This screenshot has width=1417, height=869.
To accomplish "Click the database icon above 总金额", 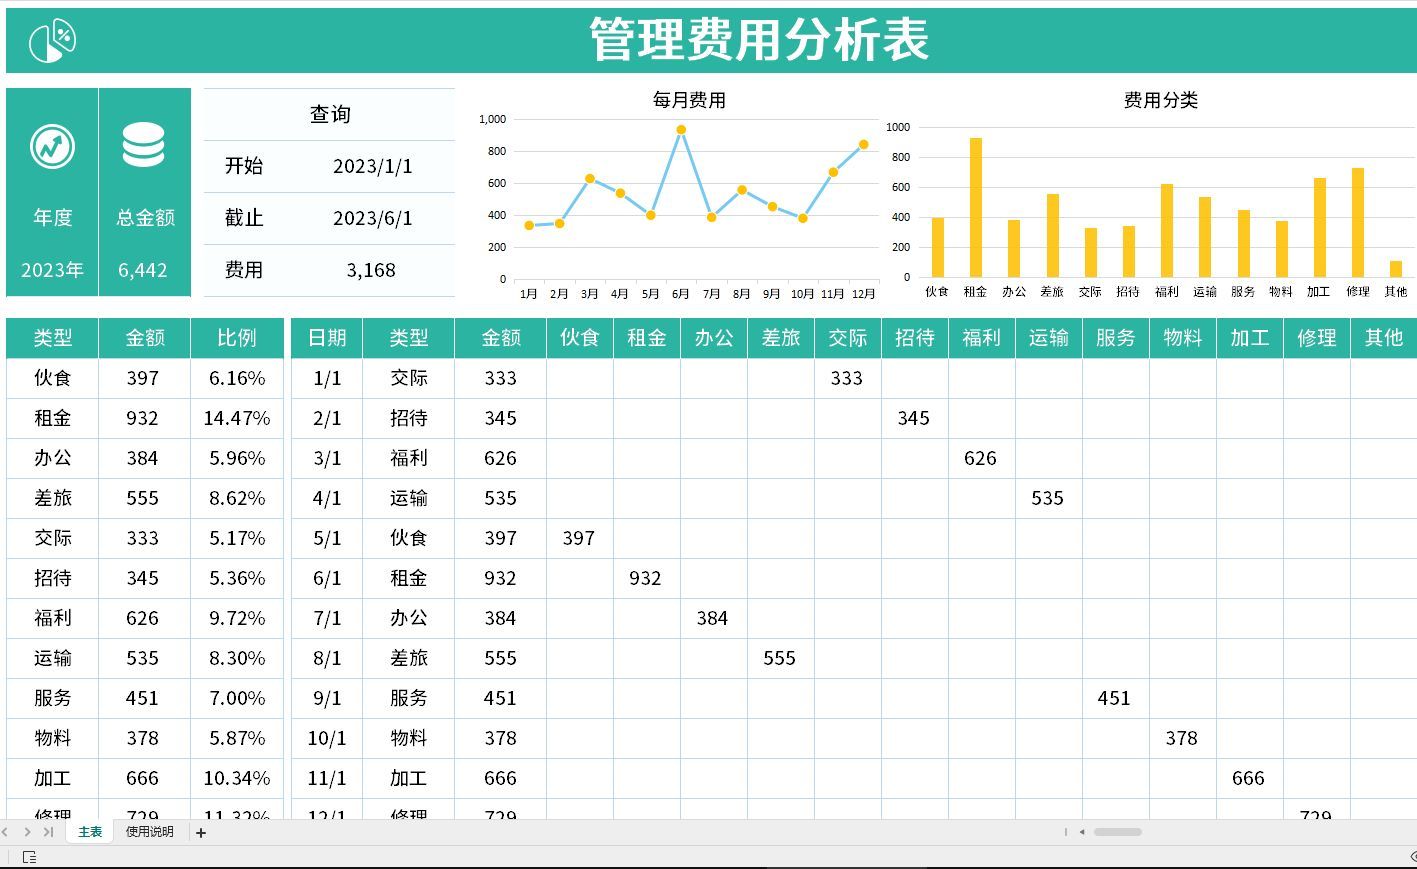I will [x=144, y=145].
